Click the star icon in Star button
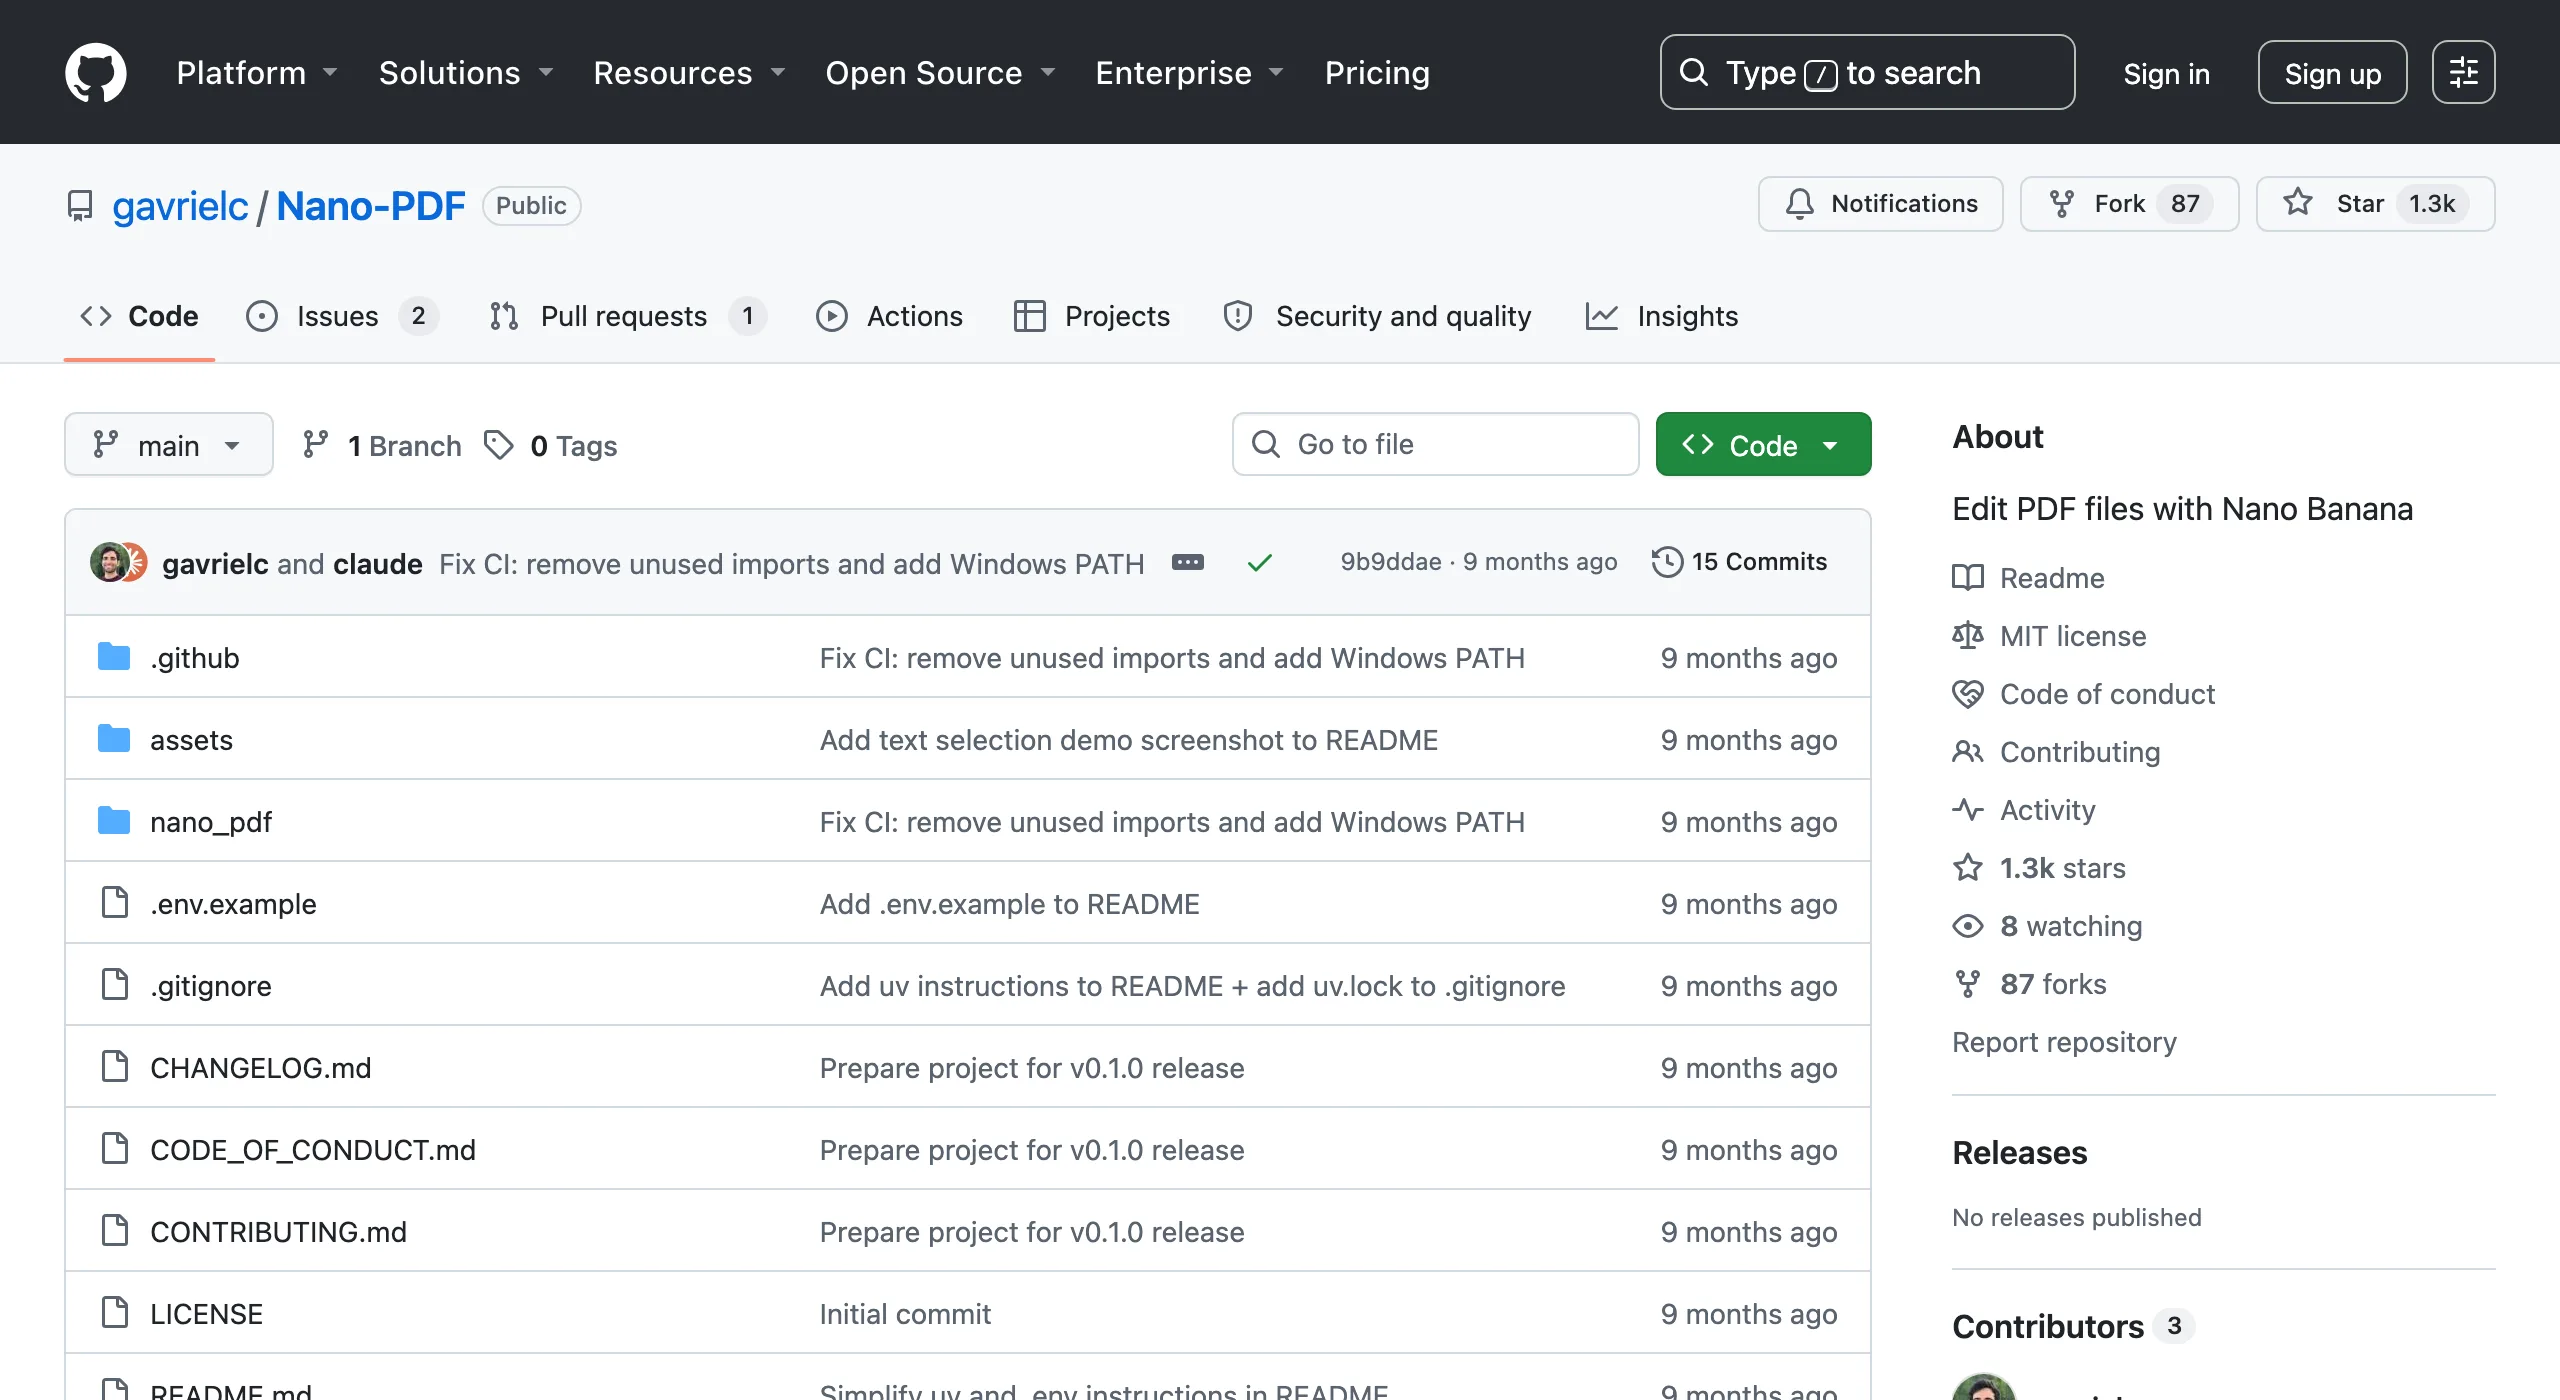The image size is (2560, 1400). point(2298,203)
